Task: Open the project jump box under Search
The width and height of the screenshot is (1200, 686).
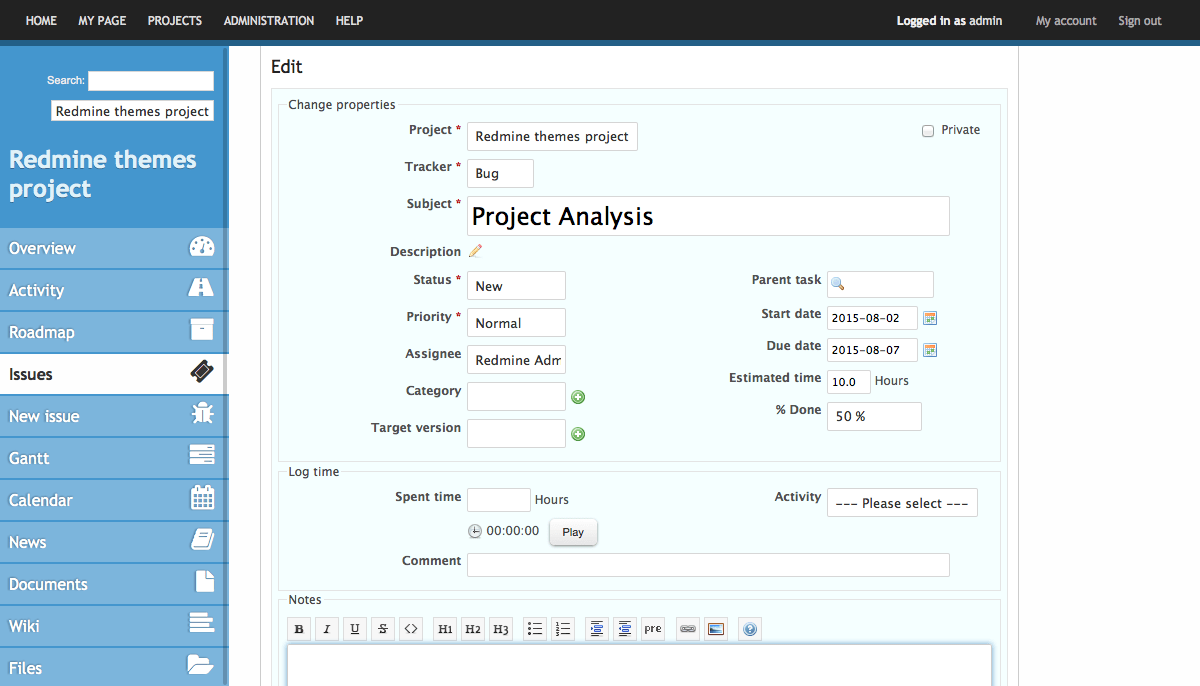Action: [132, 111]
